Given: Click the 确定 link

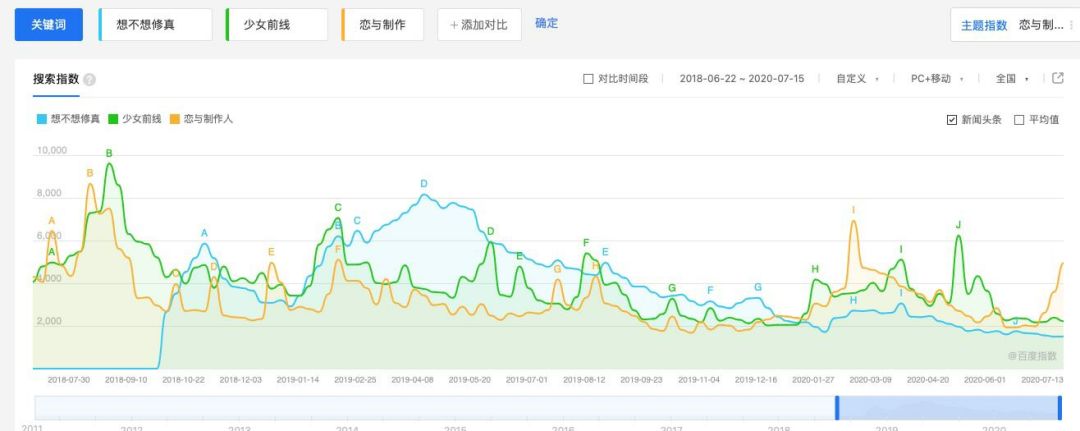Looking at the screenshot, I should (547, 23).
